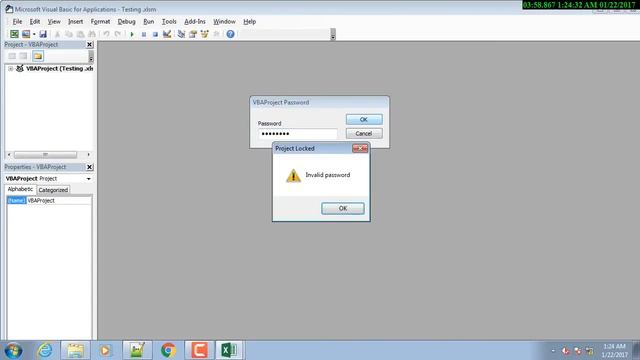This screenshot has height=360, width=640.
Task: Open the View menu
Action: tap(54, 22)
